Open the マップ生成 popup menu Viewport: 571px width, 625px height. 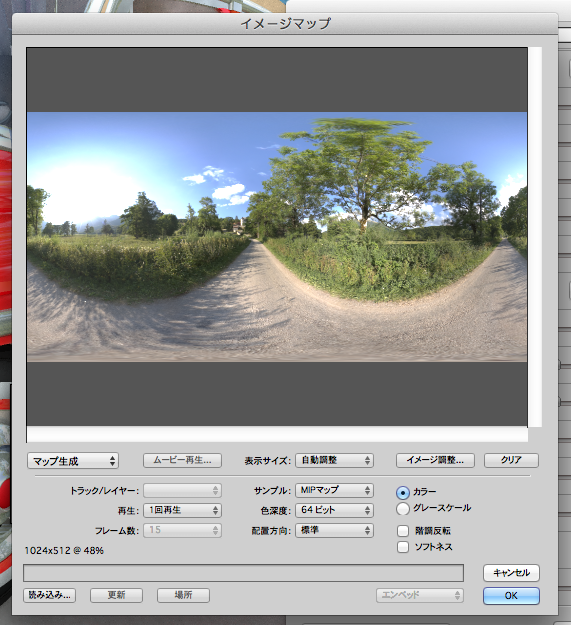(x=73, y=461)
